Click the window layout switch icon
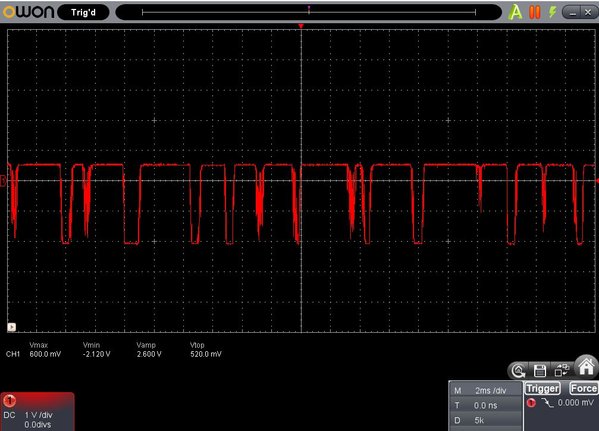The image size is (599, 431). [562, 370]
